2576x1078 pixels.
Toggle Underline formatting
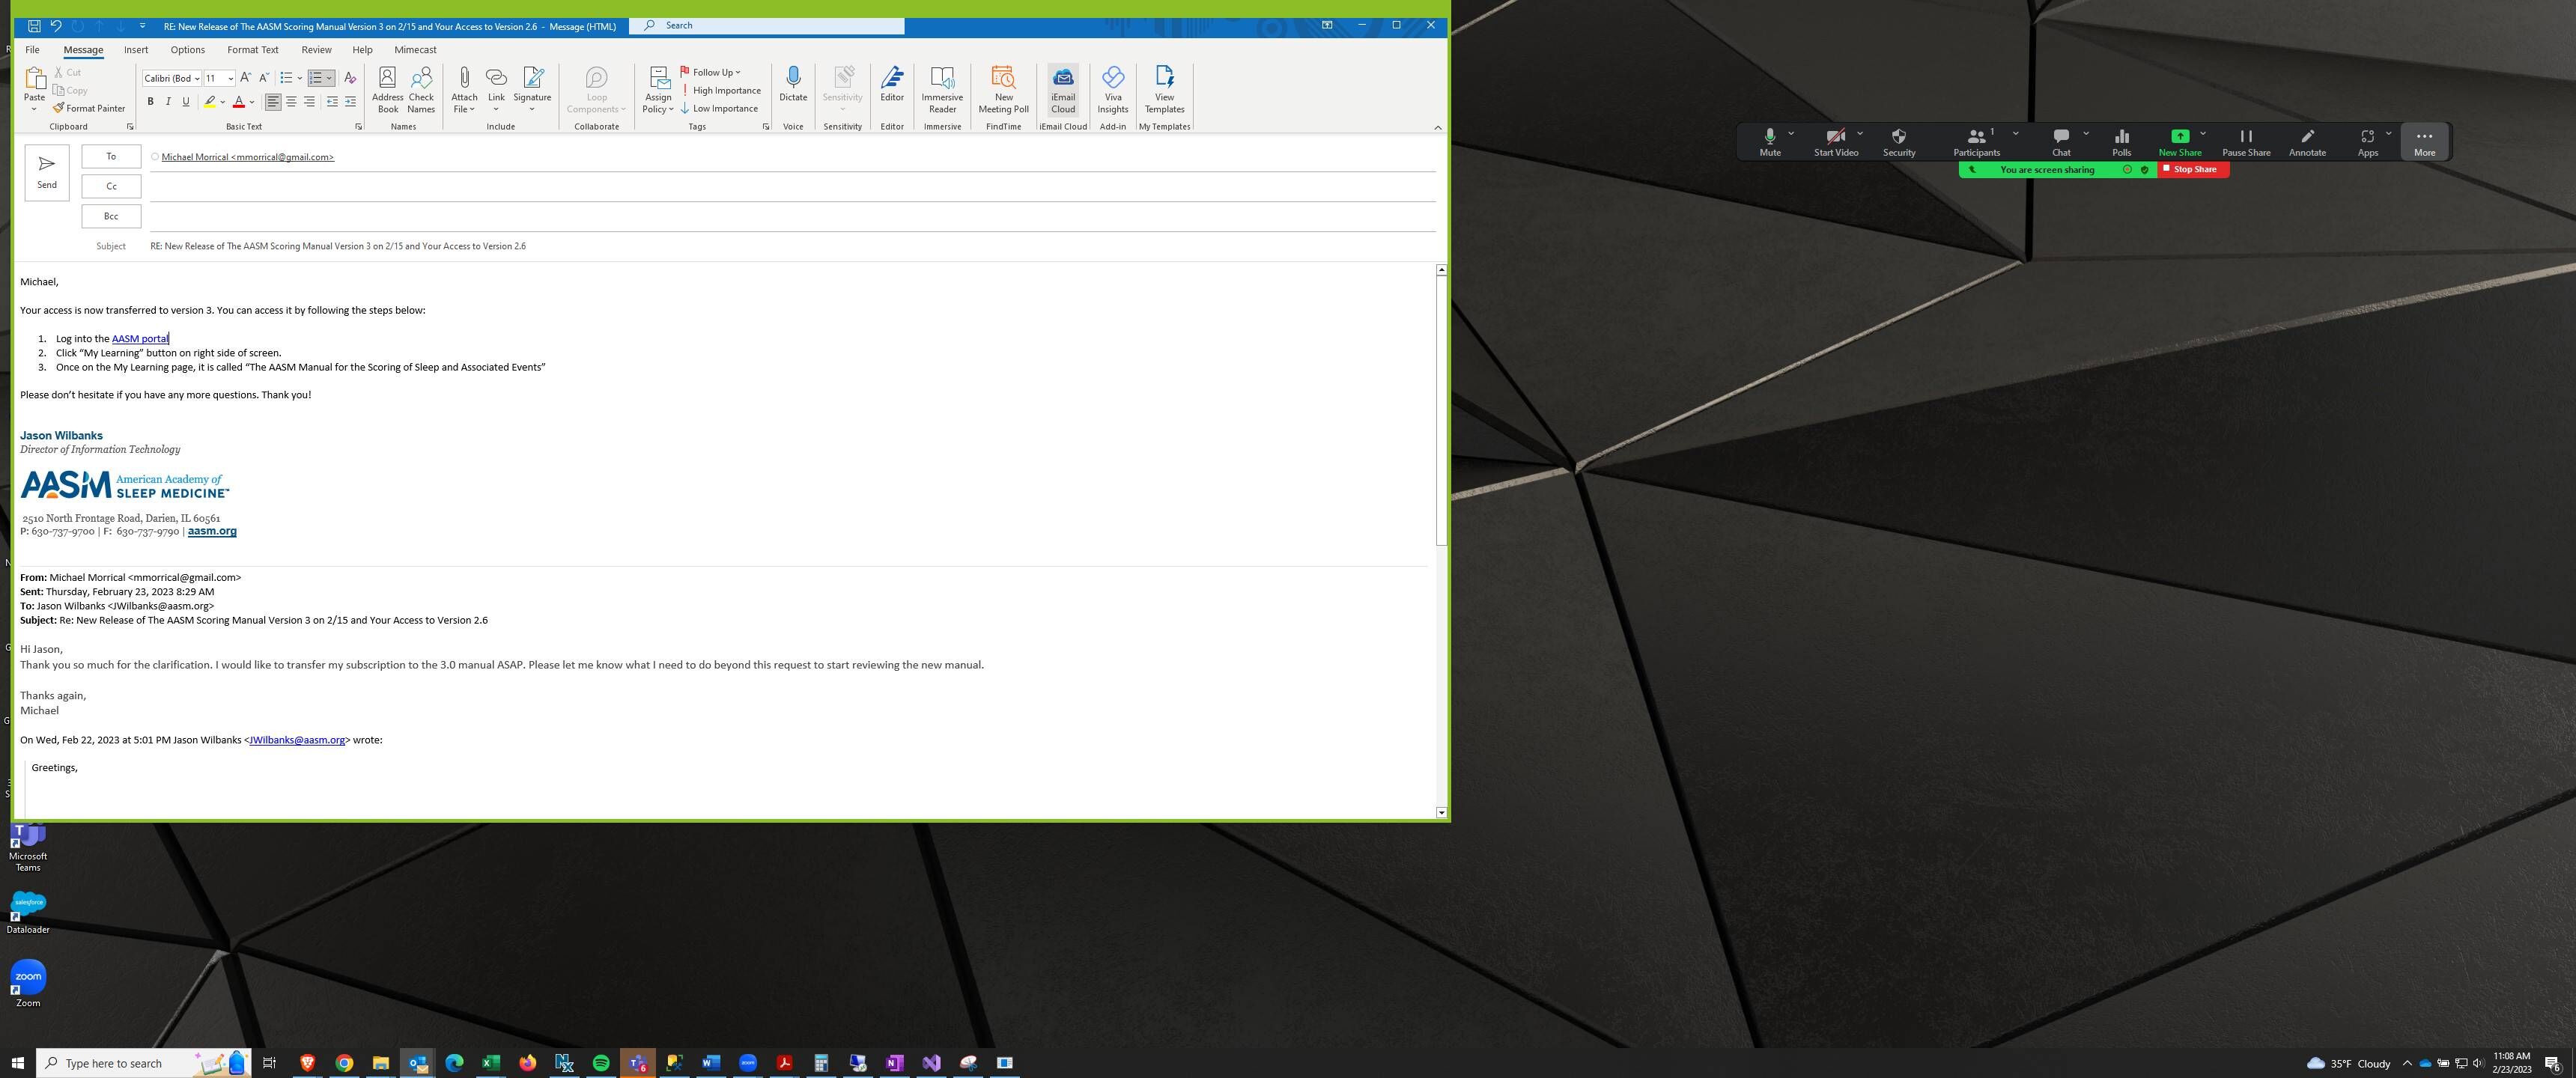click(x=185, y=102)
